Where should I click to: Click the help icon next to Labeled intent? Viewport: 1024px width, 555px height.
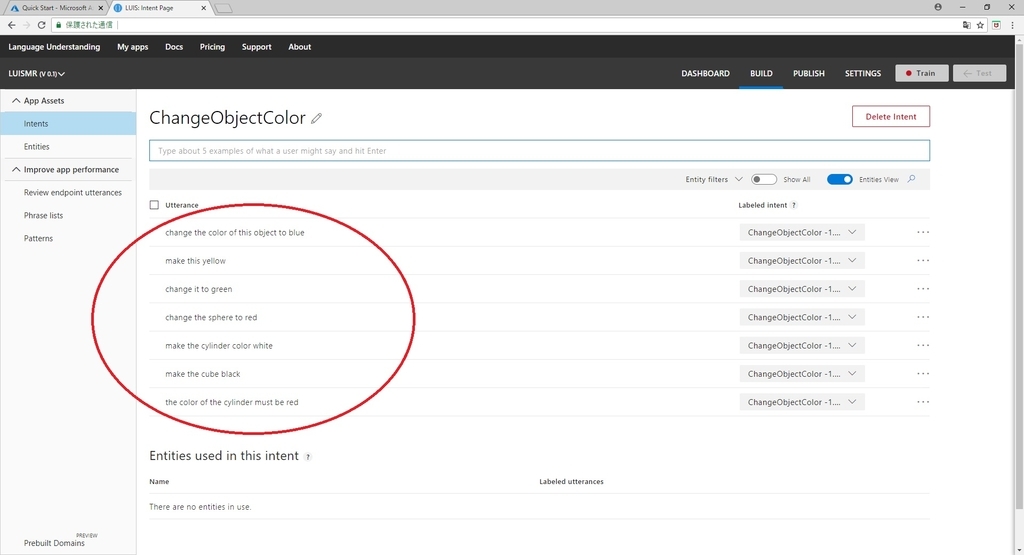(x=794, y=205)
